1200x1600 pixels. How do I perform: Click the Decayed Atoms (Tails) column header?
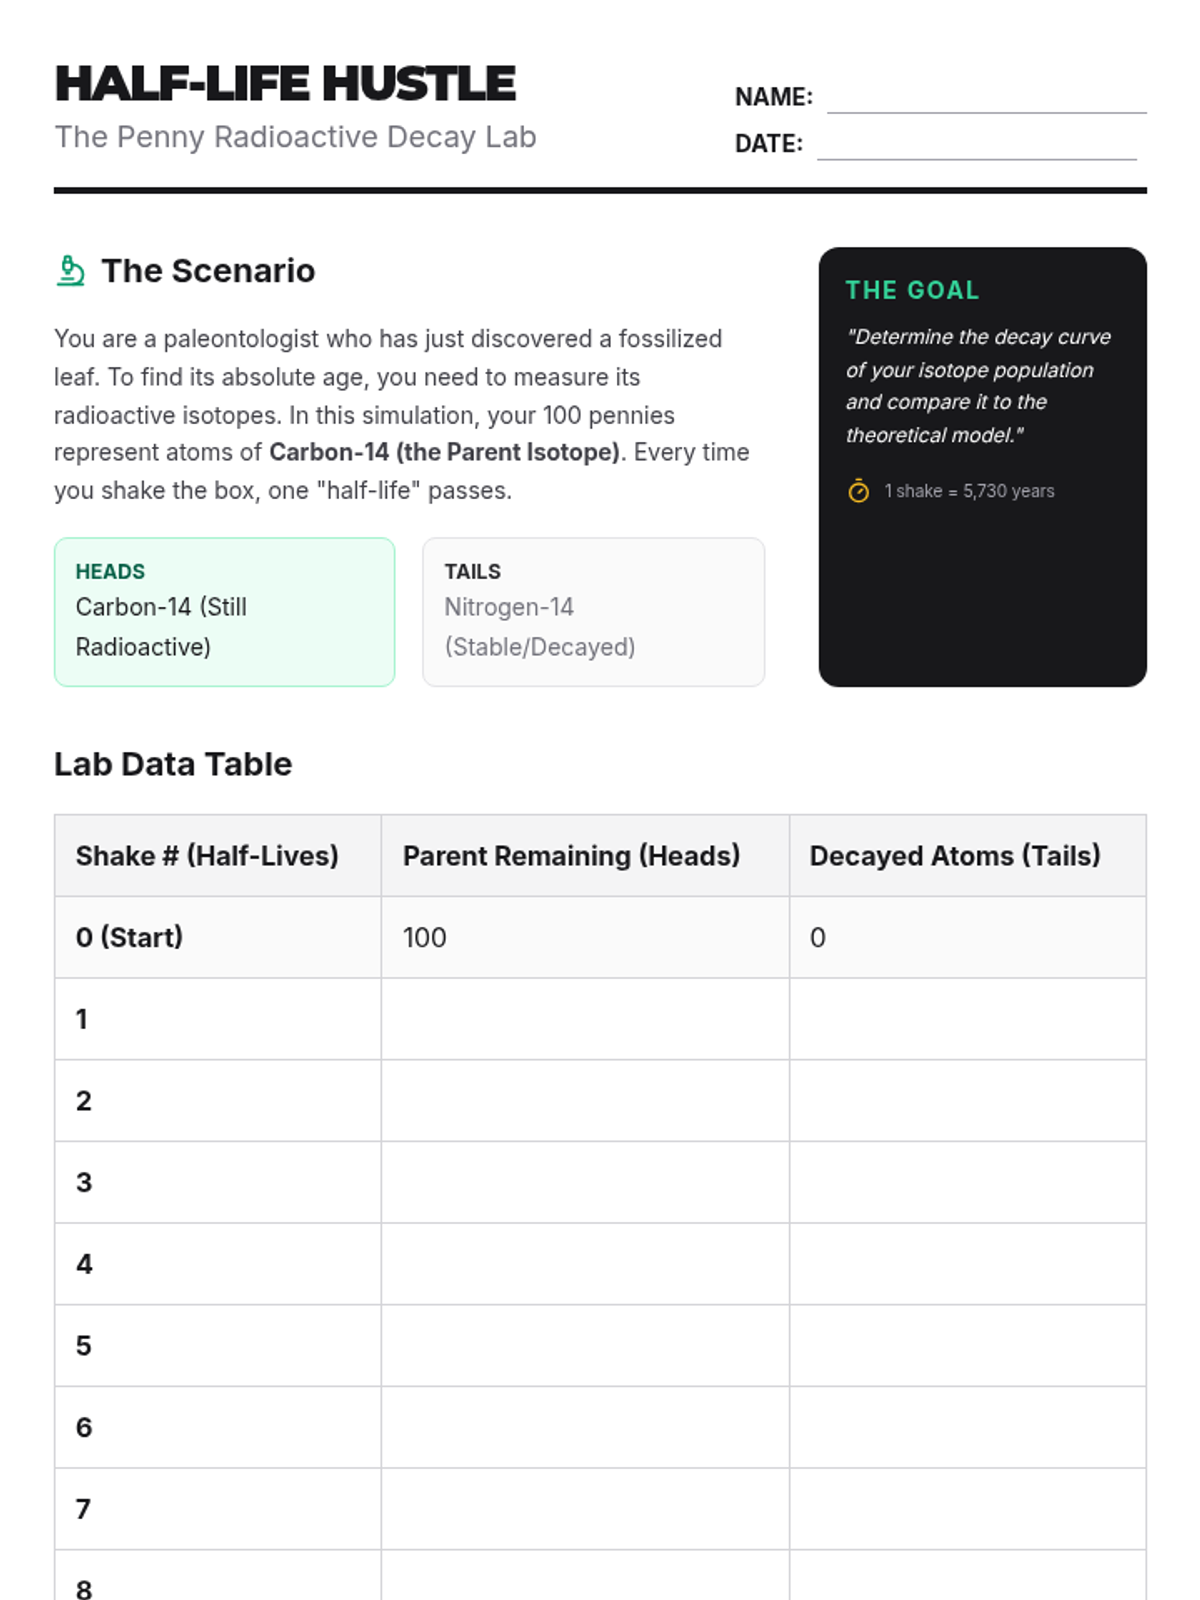click(955, 856)
